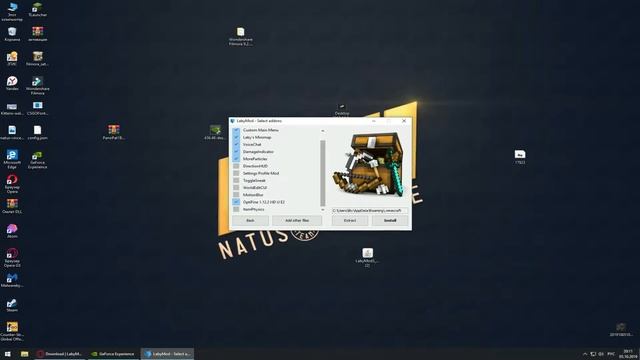Select the Malwarebytes desktop icon
The height and width of the screenshot is (360, 640).
tap(12, 280)
